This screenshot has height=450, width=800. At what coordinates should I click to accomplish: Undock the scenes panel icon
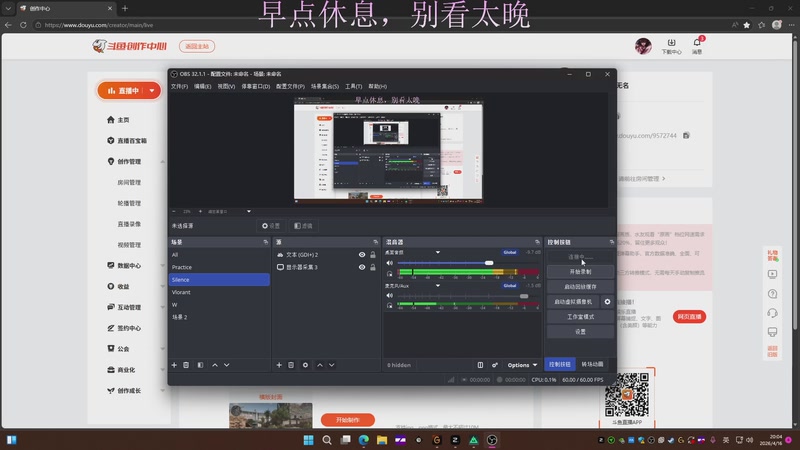point(265,242)
